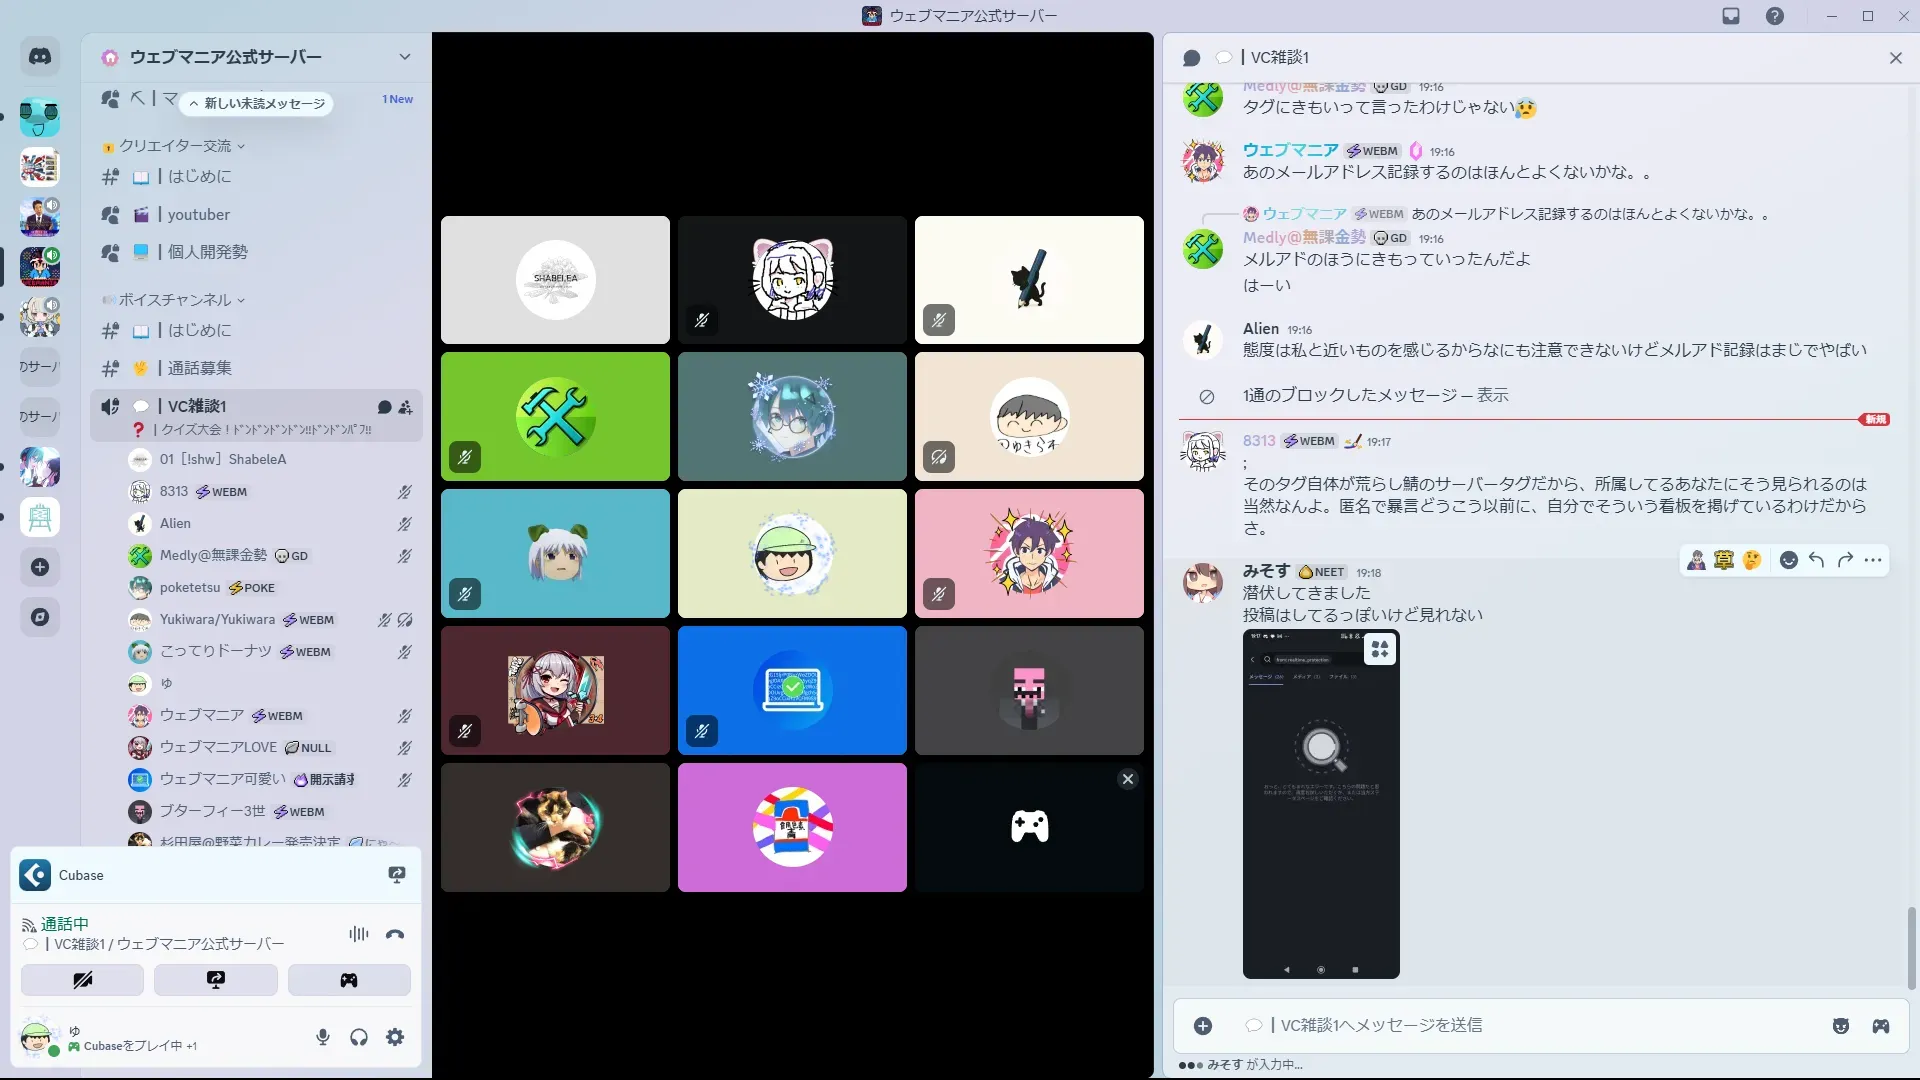
Task: Start an activity with the controller button
Action: point(348,980)
